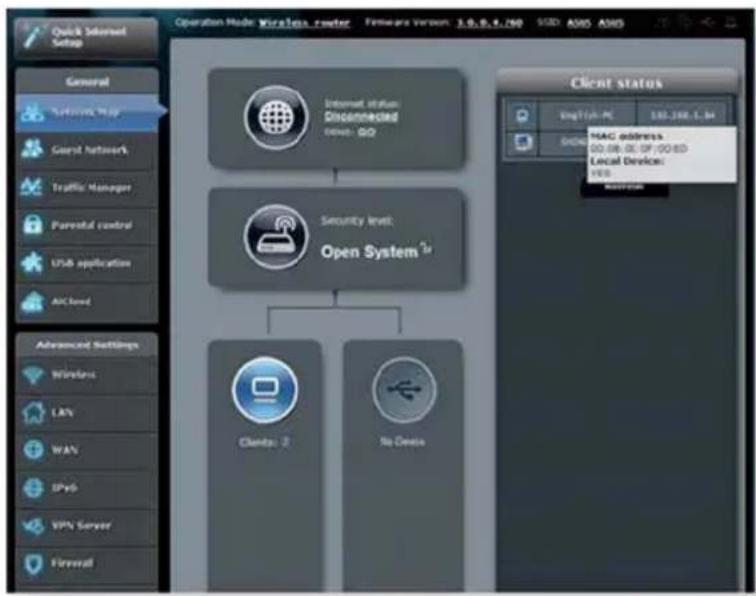The height and width of the screenshot is (596, 756).
Task: Click the English-PC client name
Action: pos(587,116)
